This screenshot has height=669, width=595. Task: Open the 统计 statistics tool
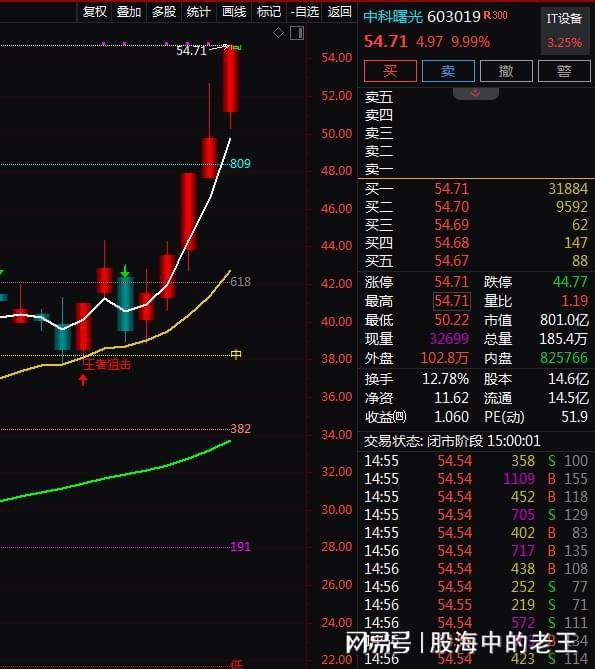tap(198, 12)
